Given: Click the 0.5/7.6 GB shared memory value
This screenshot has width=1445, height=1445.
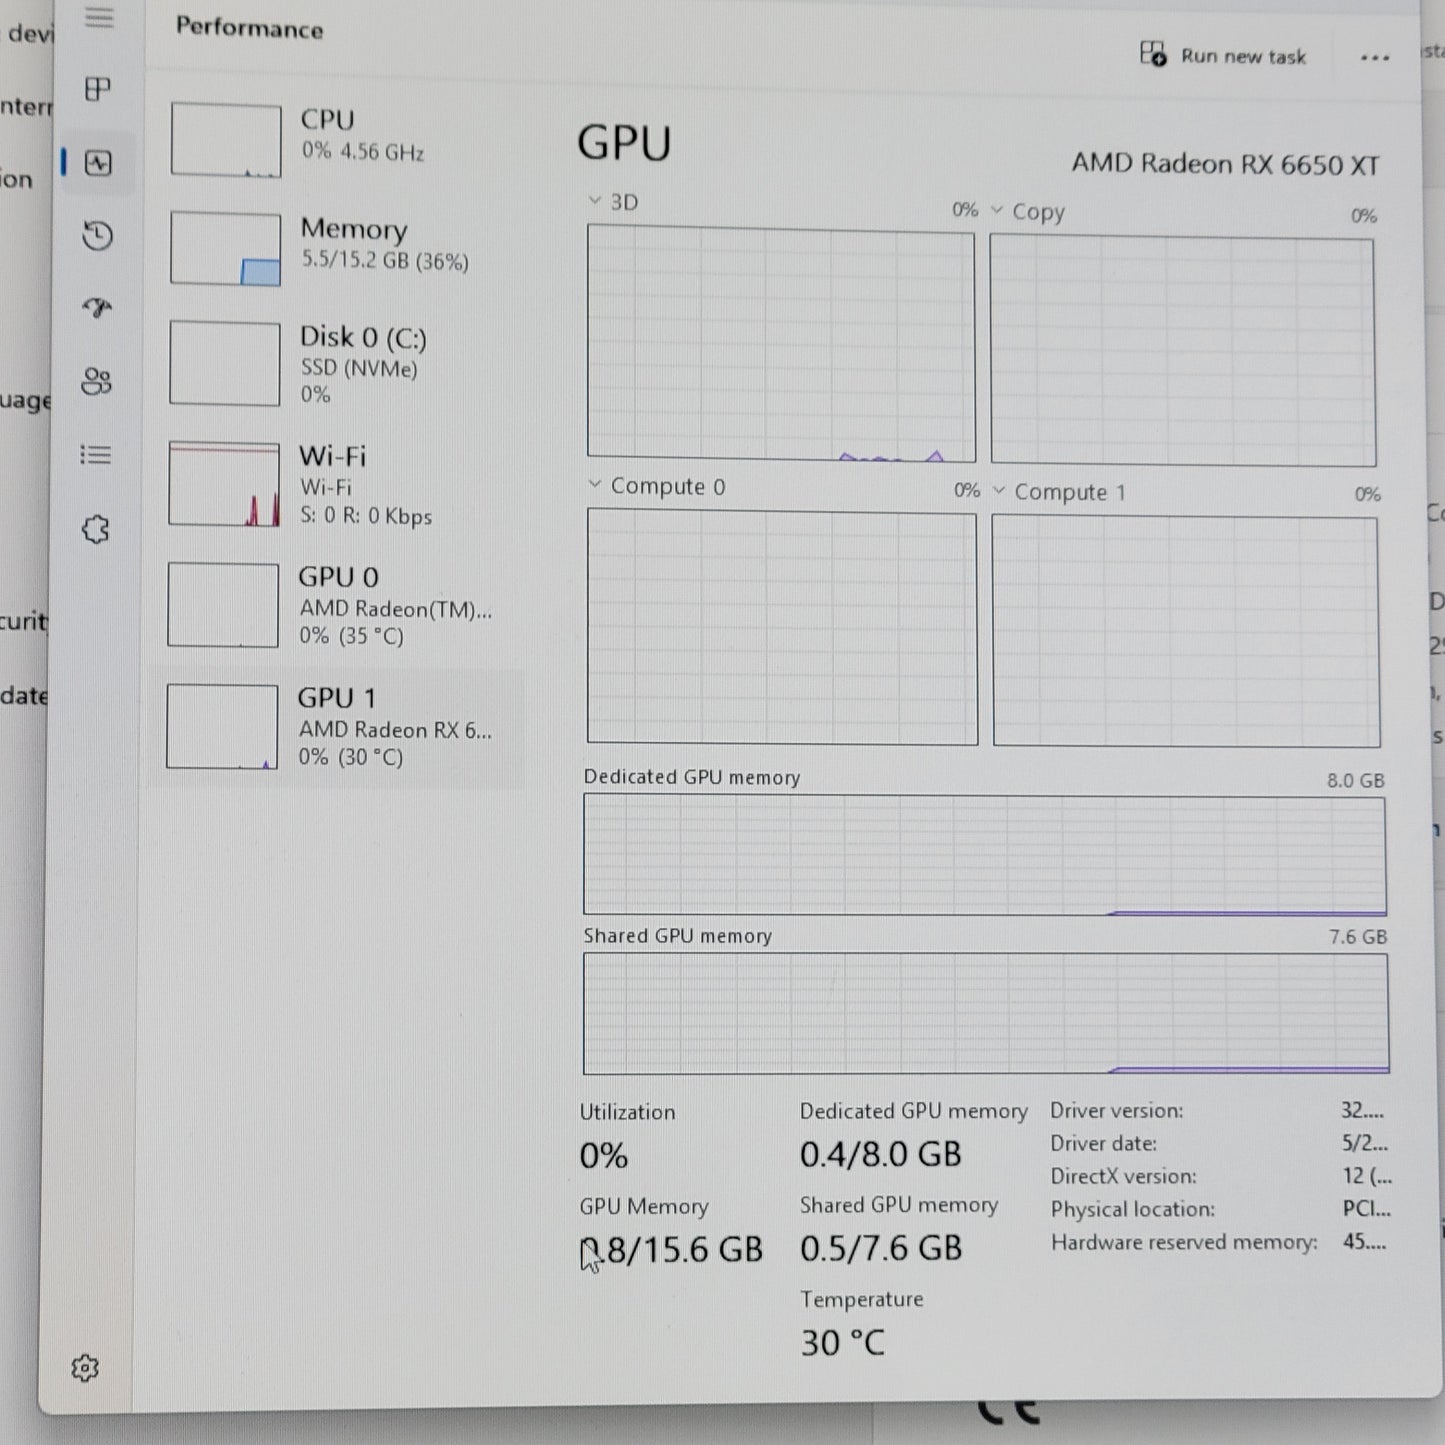Looking at the screenshot, I should click(x=881, y=1248).
